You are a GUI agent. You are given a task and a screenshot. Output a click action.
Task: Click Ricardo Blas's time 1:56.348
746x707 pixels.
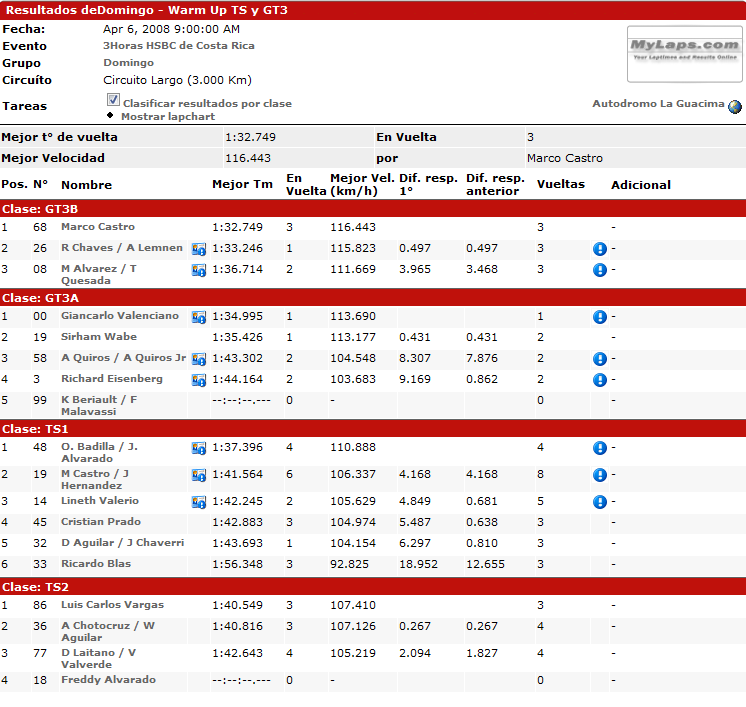pyautogui.click(x=237, y=564)
